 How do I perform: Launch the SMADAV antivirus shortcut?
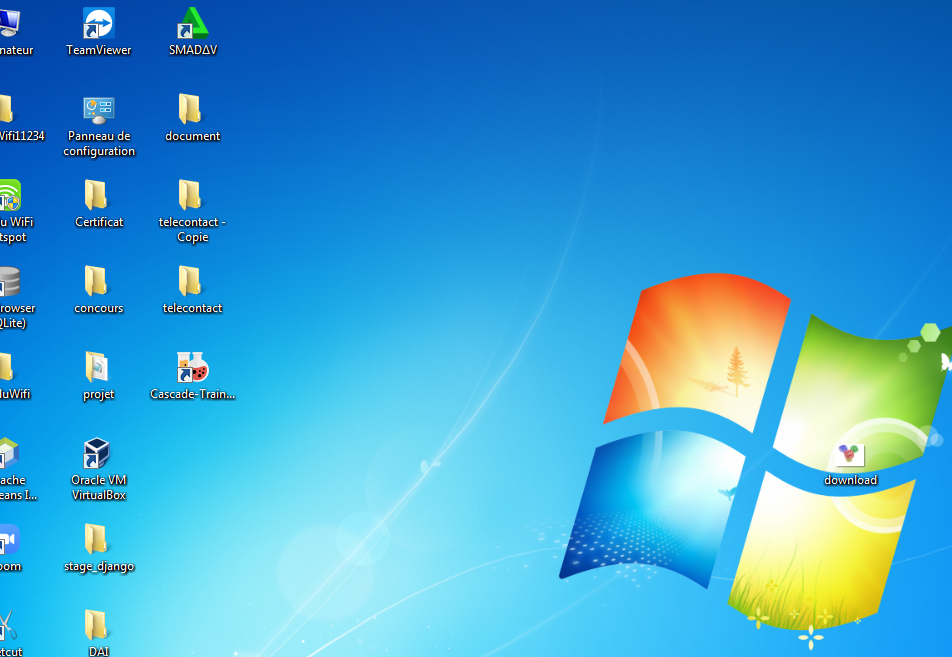192,24
